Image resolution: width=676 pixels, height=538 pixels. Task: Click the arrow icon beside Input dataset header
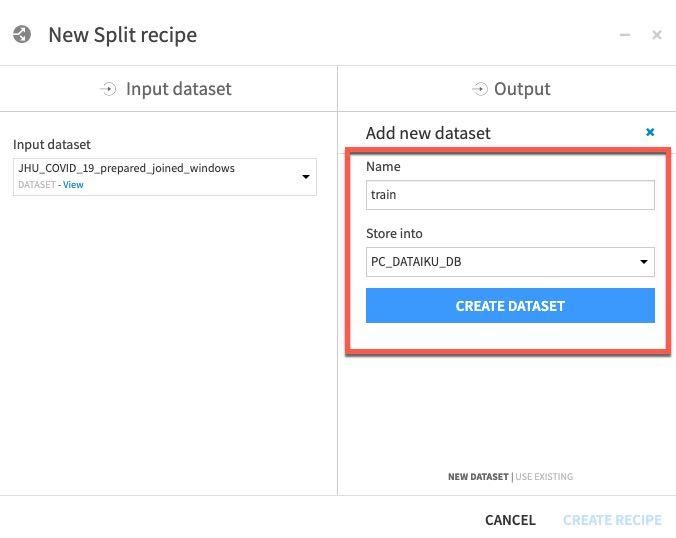coord(109,89)
